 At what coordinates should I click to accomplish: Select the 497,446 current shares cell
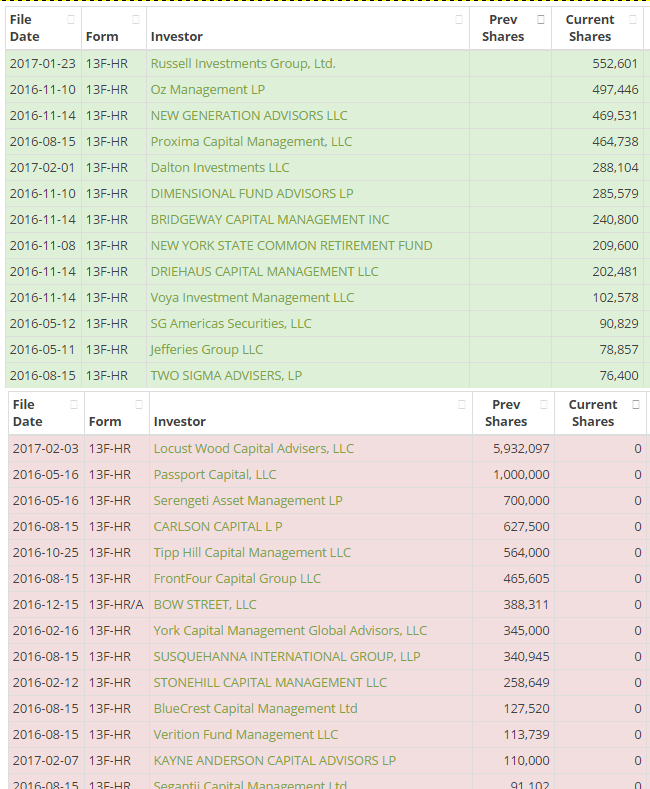coord(597,90)
